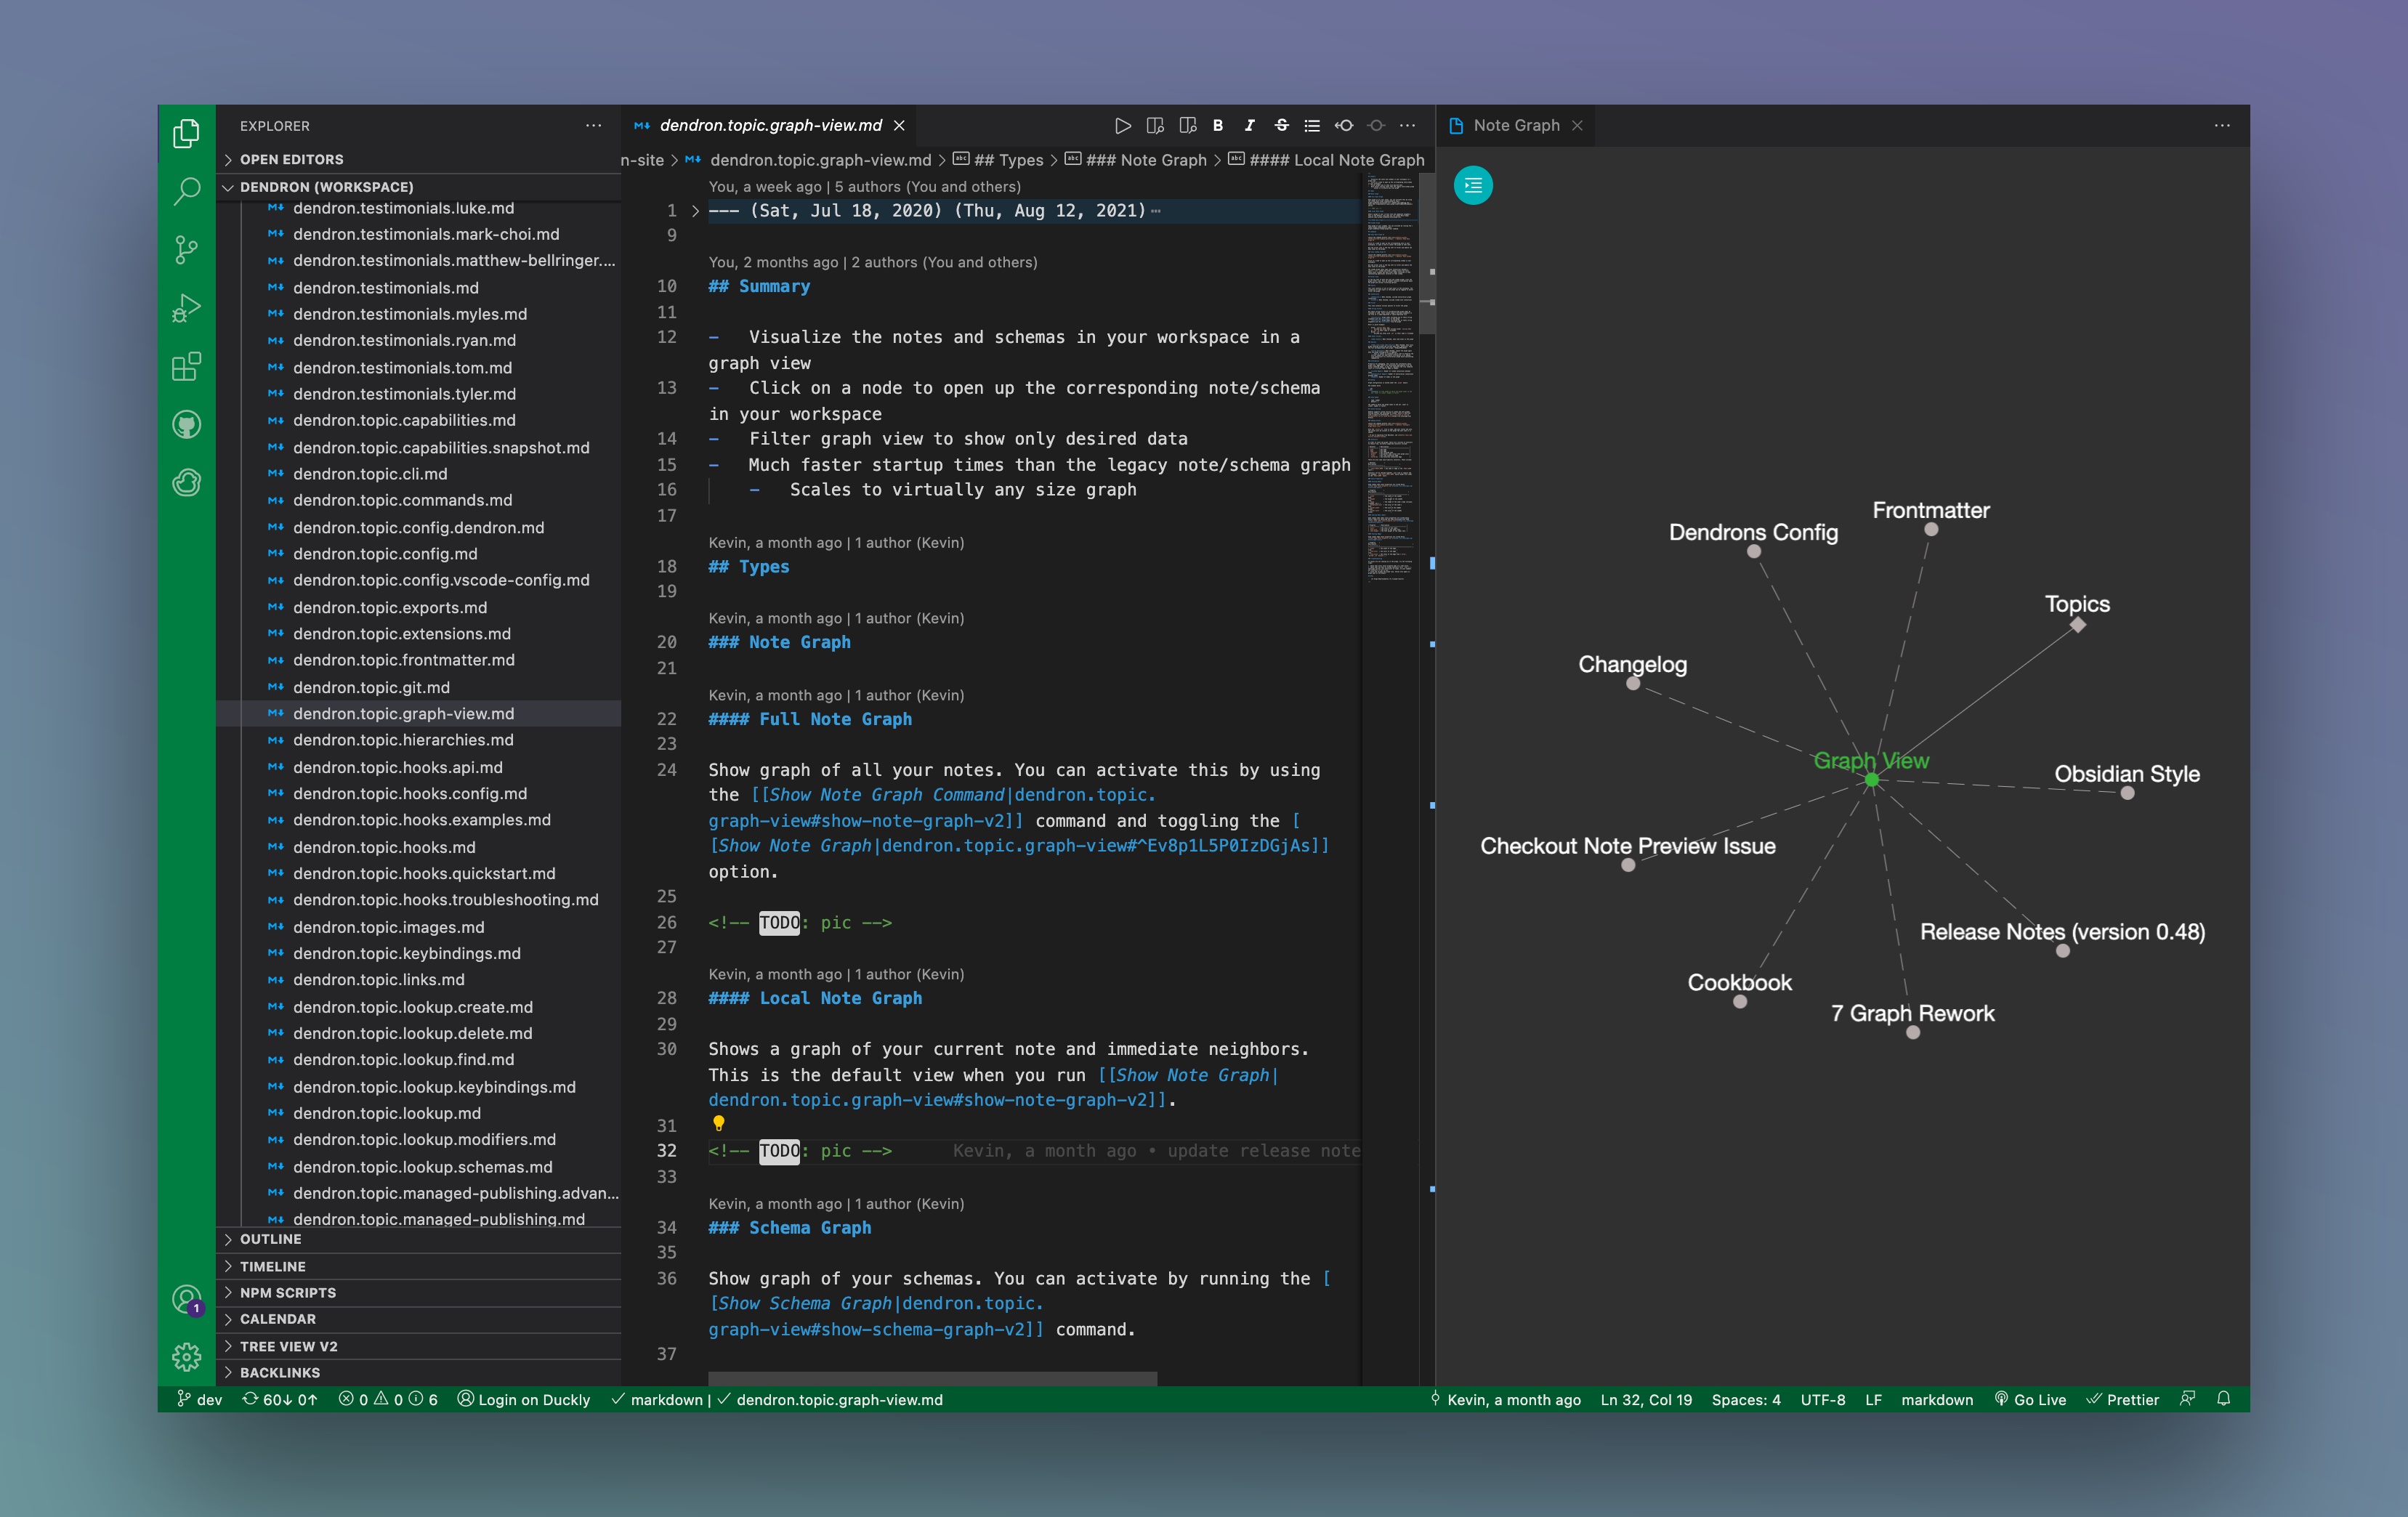Click the Bold formatting icon in toolbar
The image size is (2408, 1517).
point(1221,126)
